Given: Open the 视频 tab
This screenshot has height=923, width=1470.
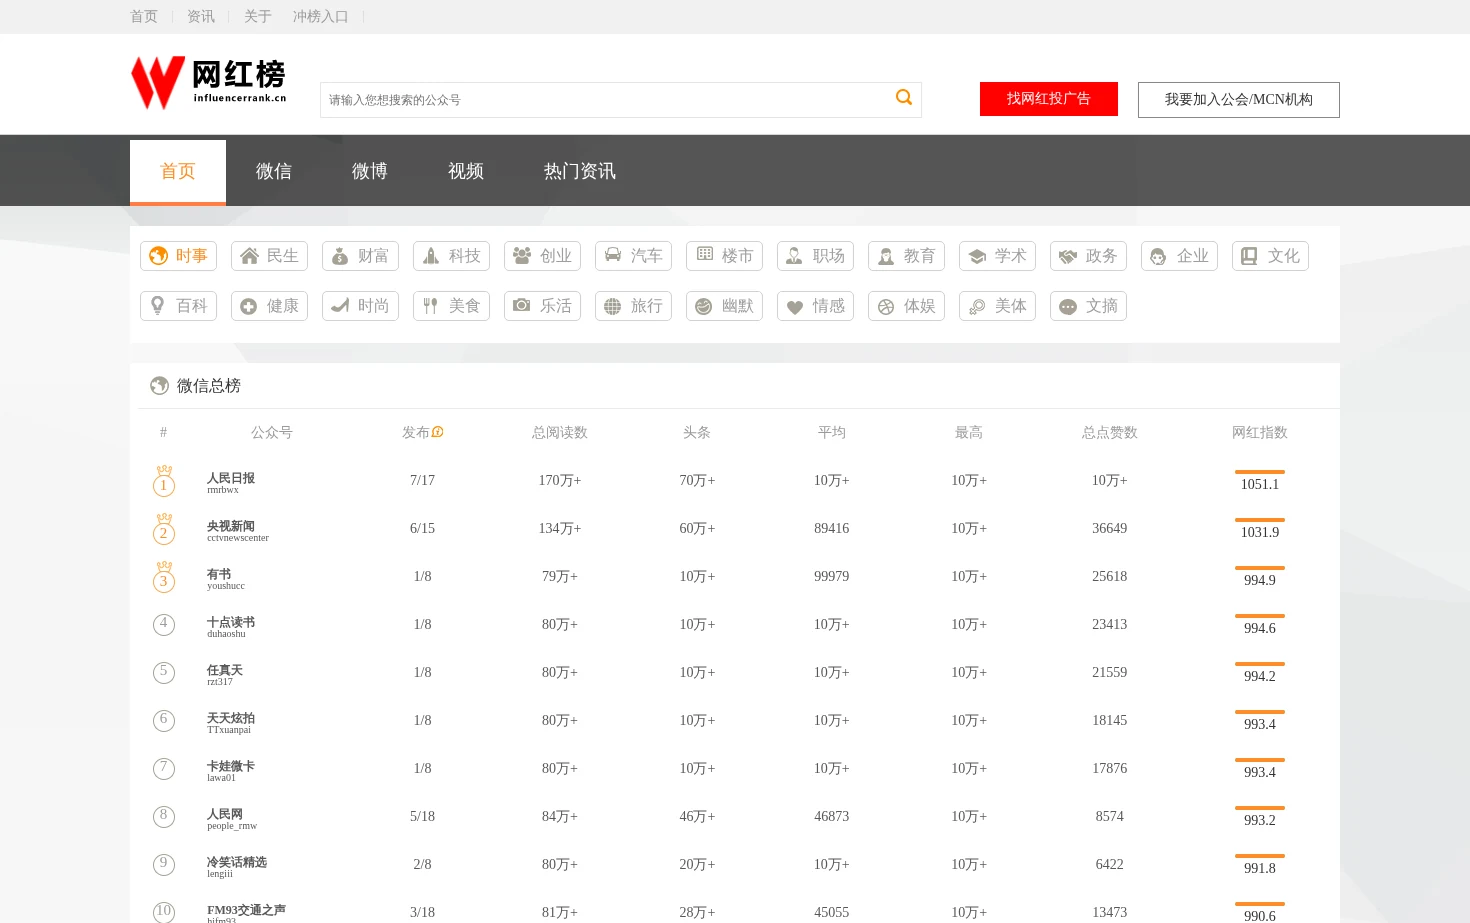Looking at the screenshot, I should (x=466, y=172).
